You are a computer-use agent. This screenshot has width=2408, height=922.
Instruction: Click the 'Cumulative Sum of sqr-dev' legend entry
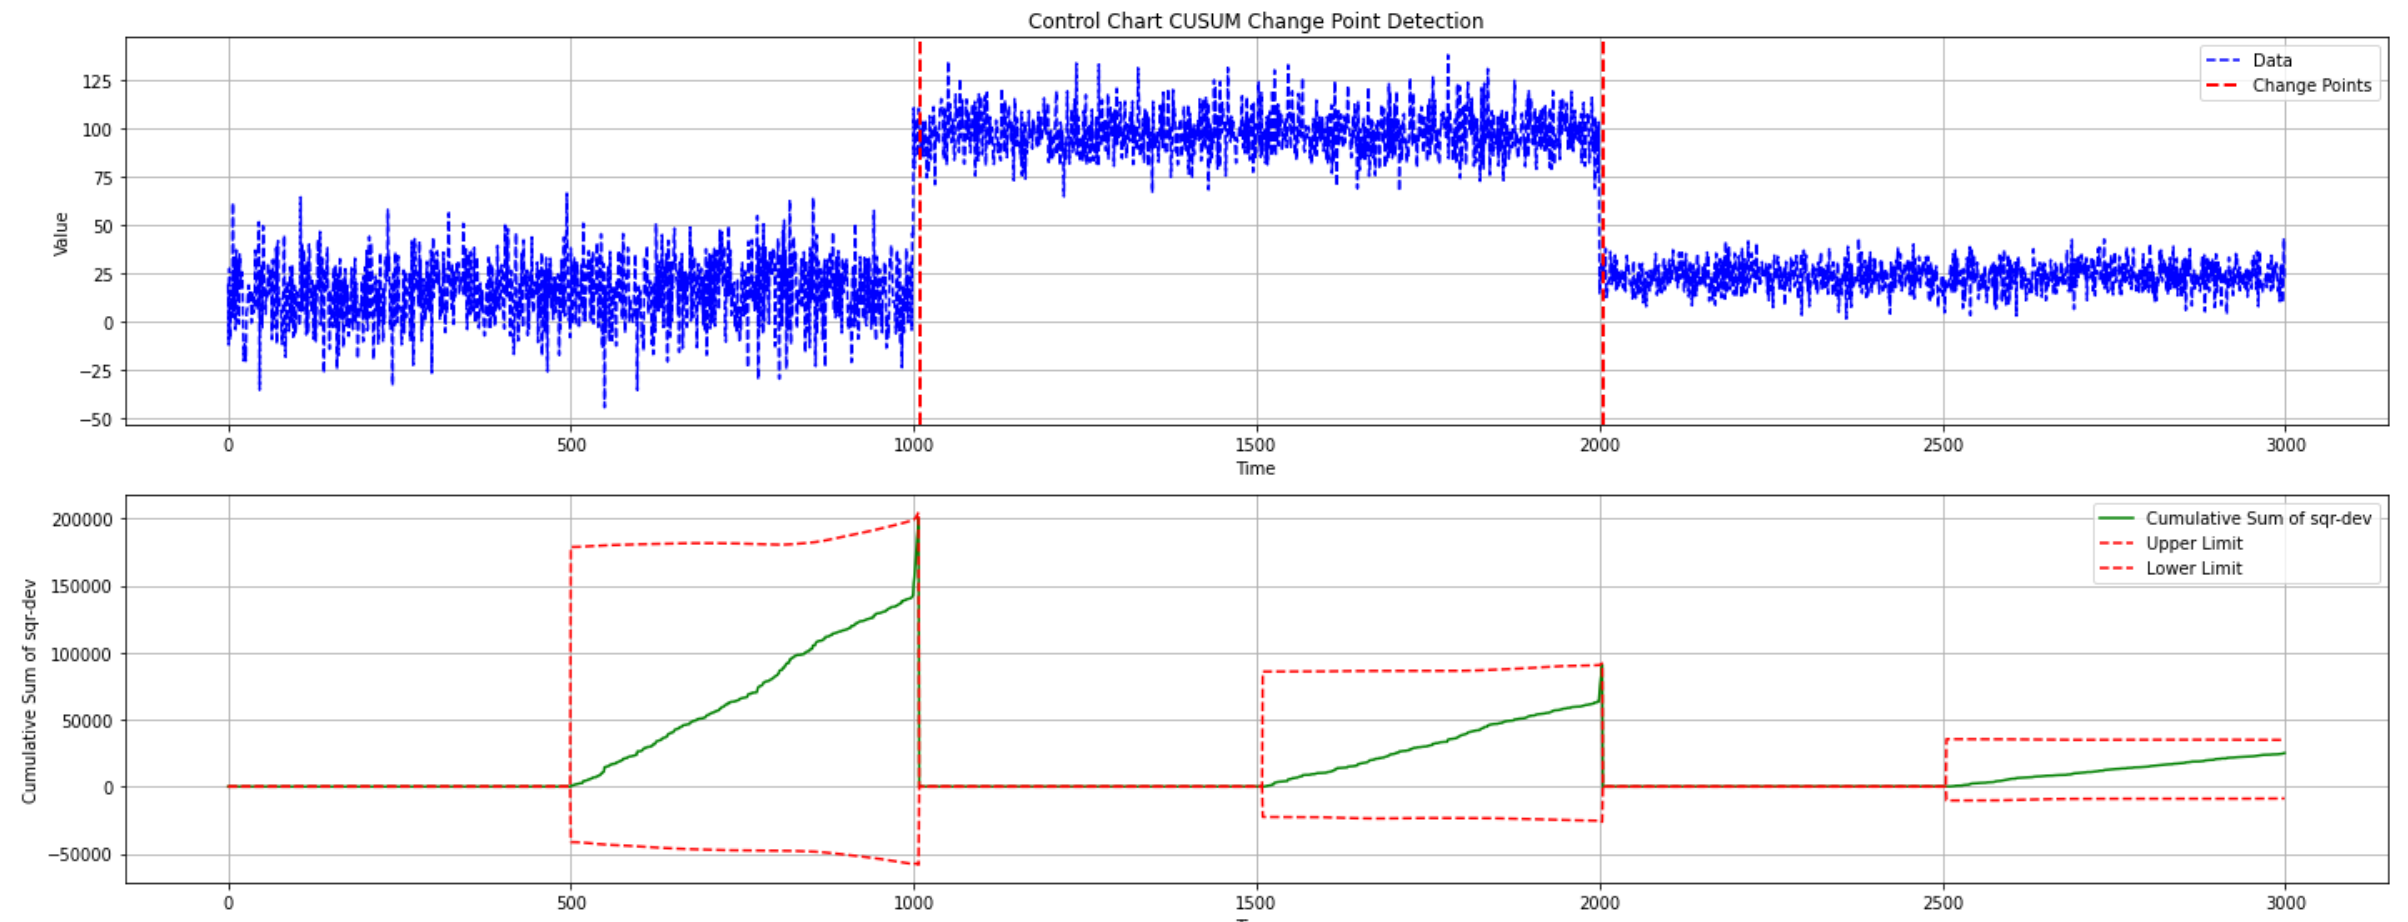click(2235, 518)
